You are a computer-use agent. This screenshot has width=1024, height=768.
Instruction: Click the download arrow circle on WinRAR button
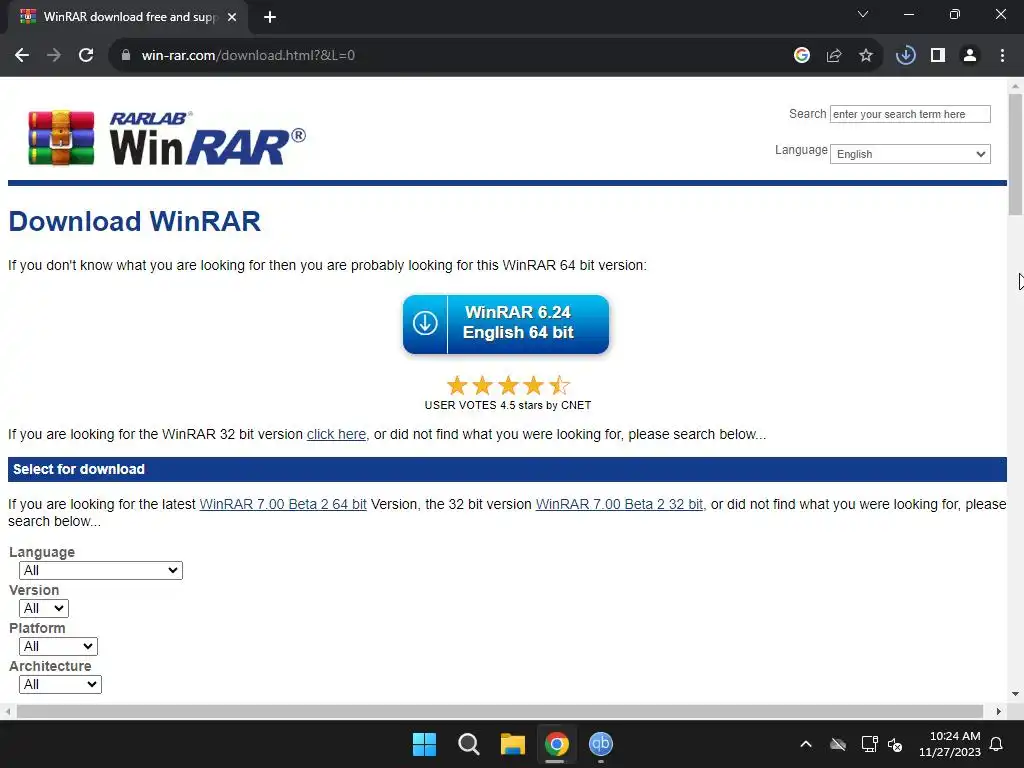coord(425,323)
